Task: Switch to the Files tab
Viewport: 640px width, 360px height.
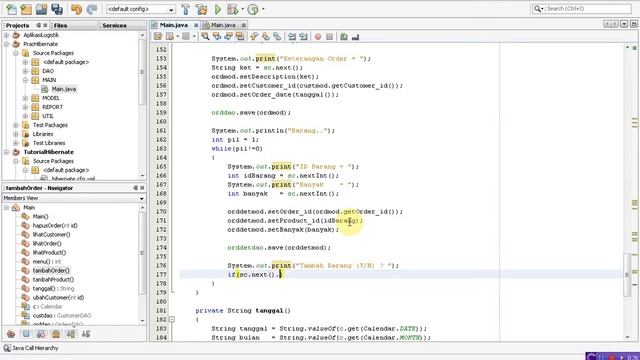Action: (60, 25)
